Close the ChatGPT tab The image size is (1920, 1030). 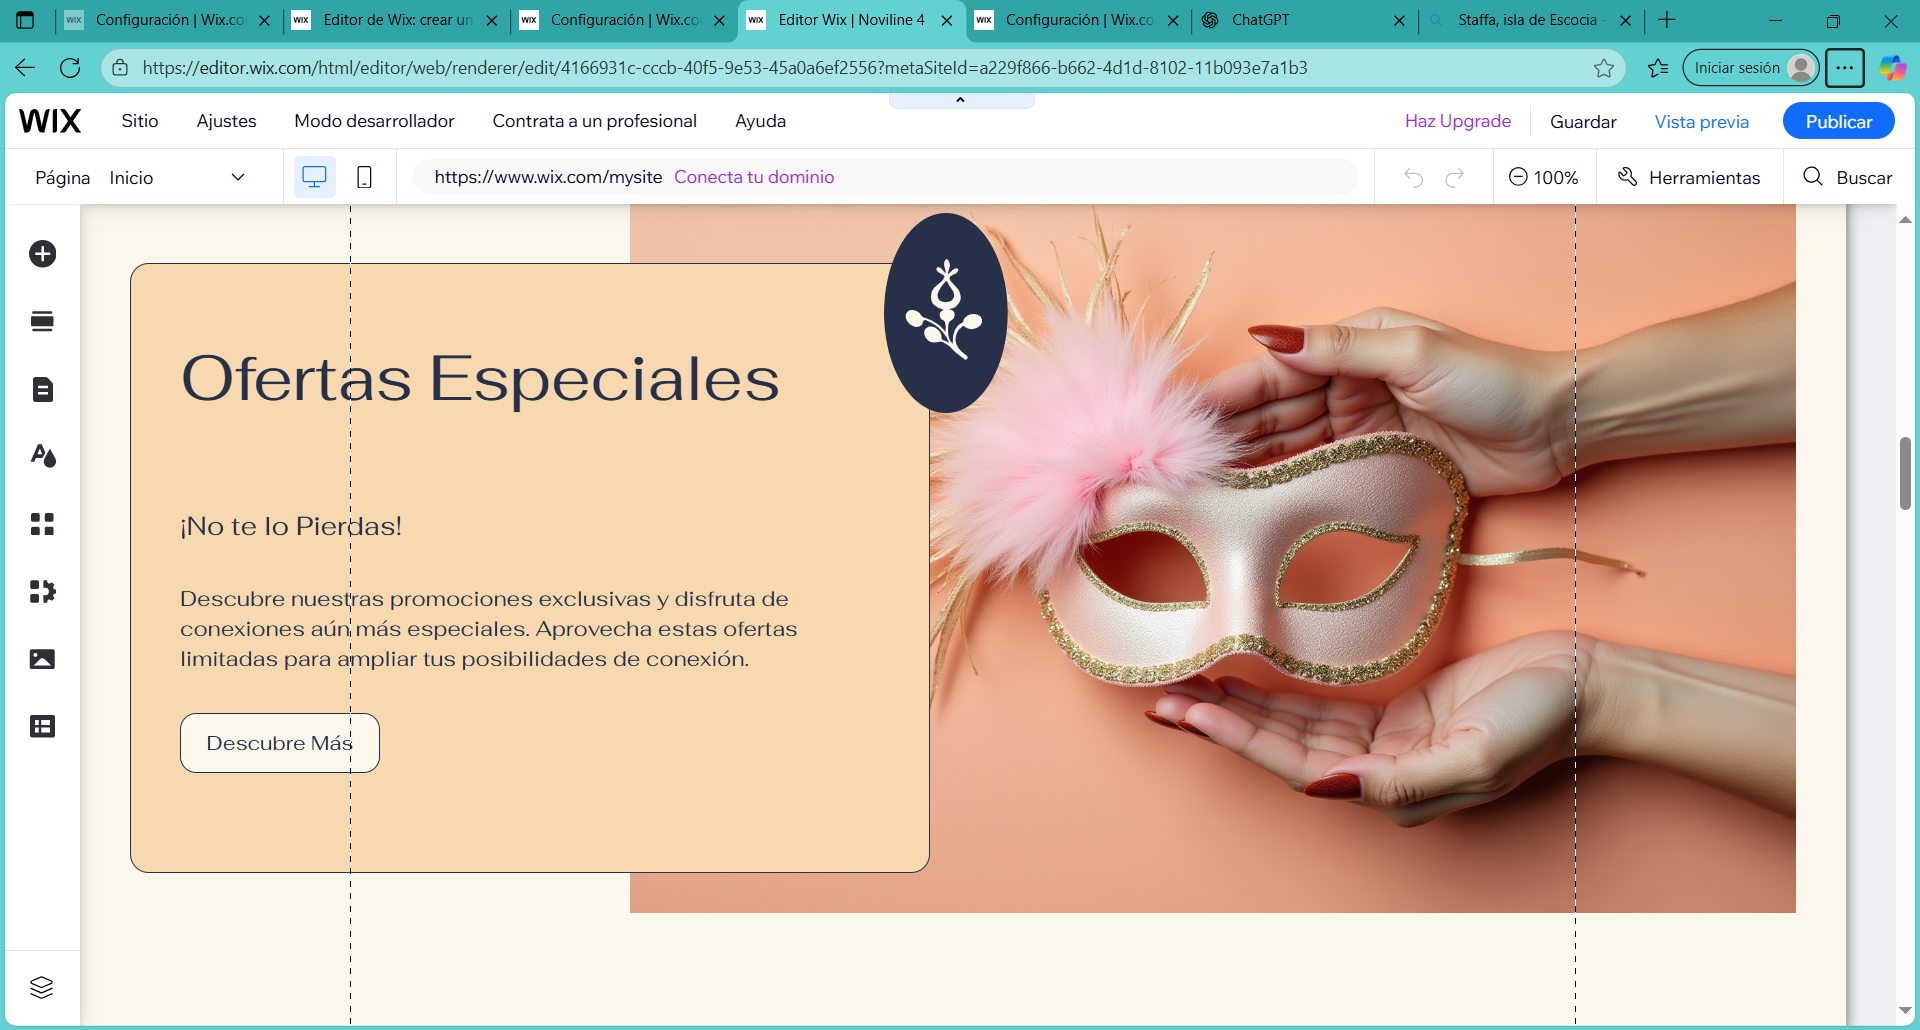(1399, 20)
